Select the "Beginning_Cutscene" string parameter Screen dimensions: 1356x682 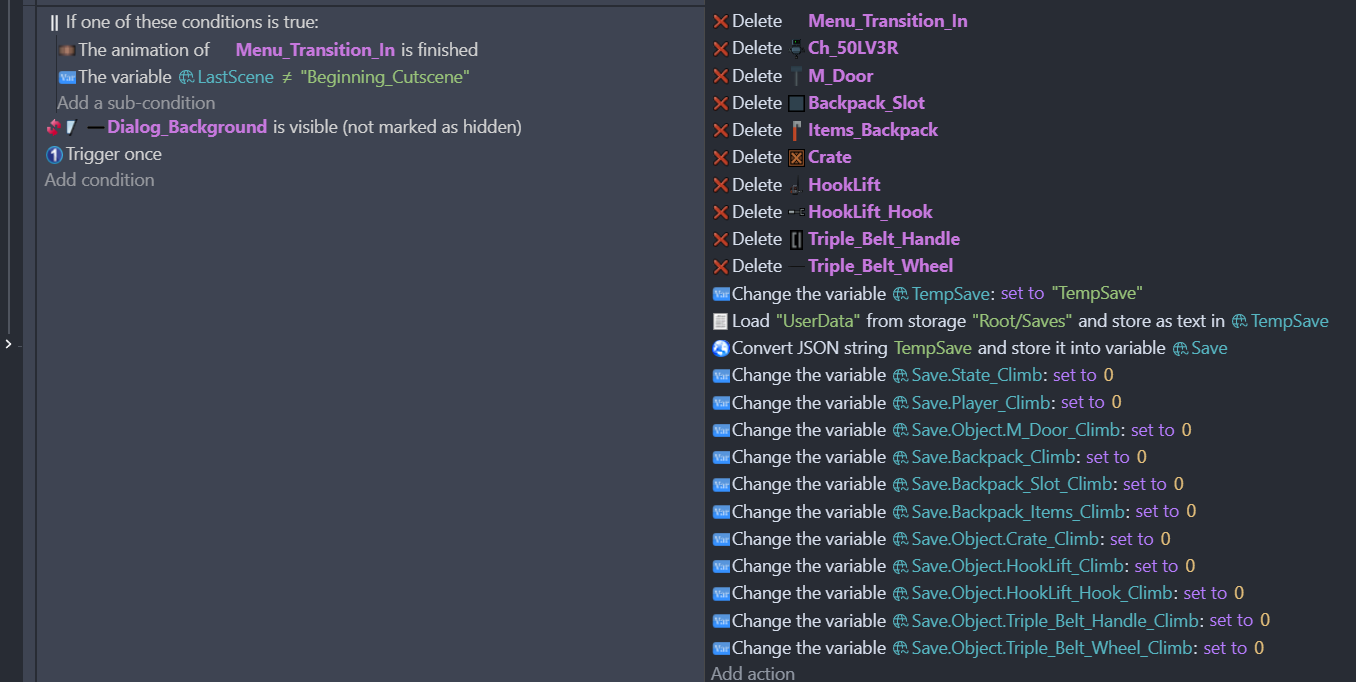coord(385,77)
